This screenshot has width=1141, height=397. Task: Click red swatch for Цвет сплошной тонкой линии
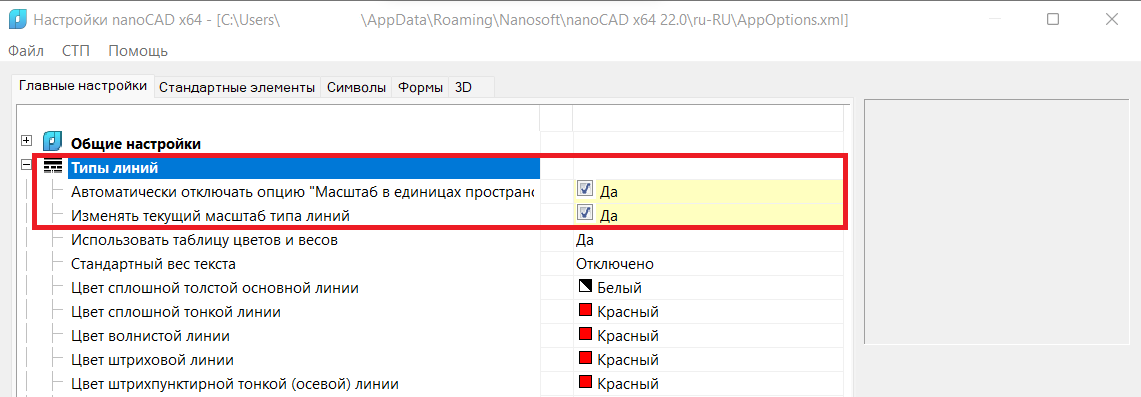point(584,310)
